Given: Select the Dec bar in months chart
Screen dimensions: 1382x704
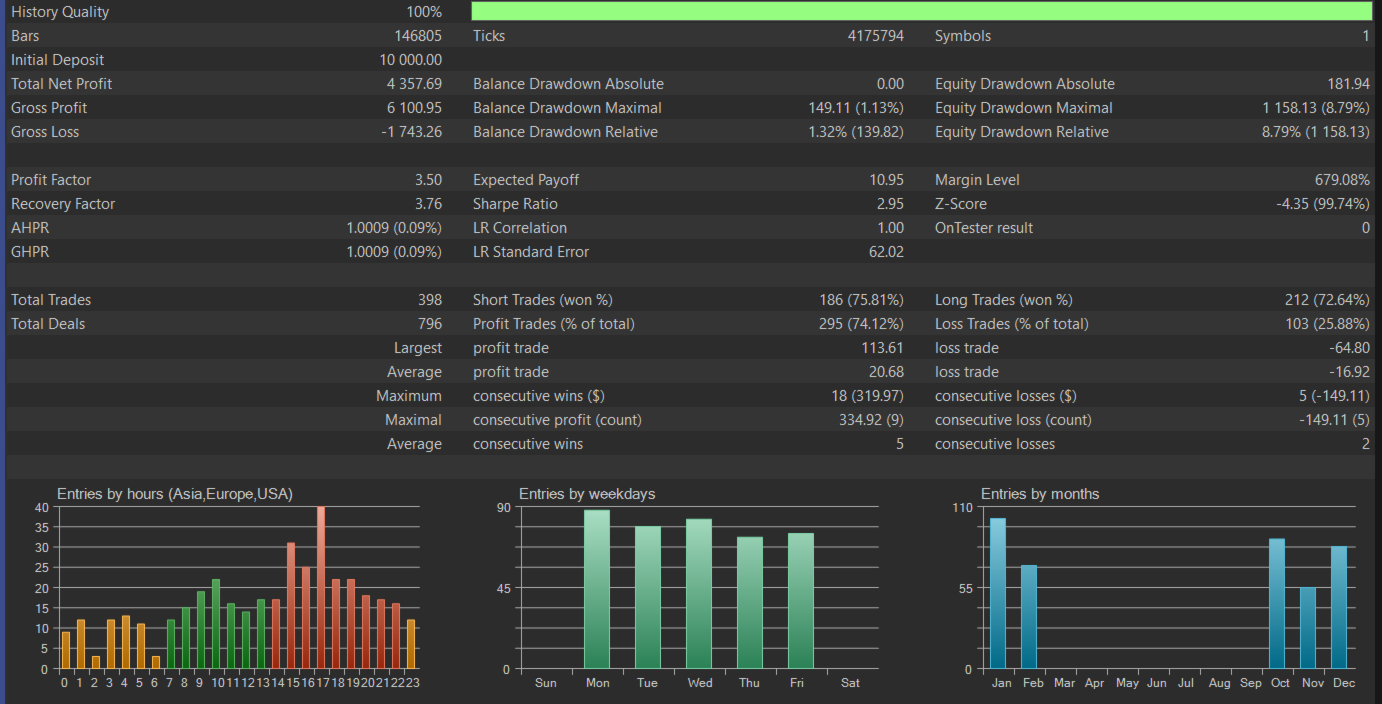Looking at the screenshot, I should [1339, 607].
